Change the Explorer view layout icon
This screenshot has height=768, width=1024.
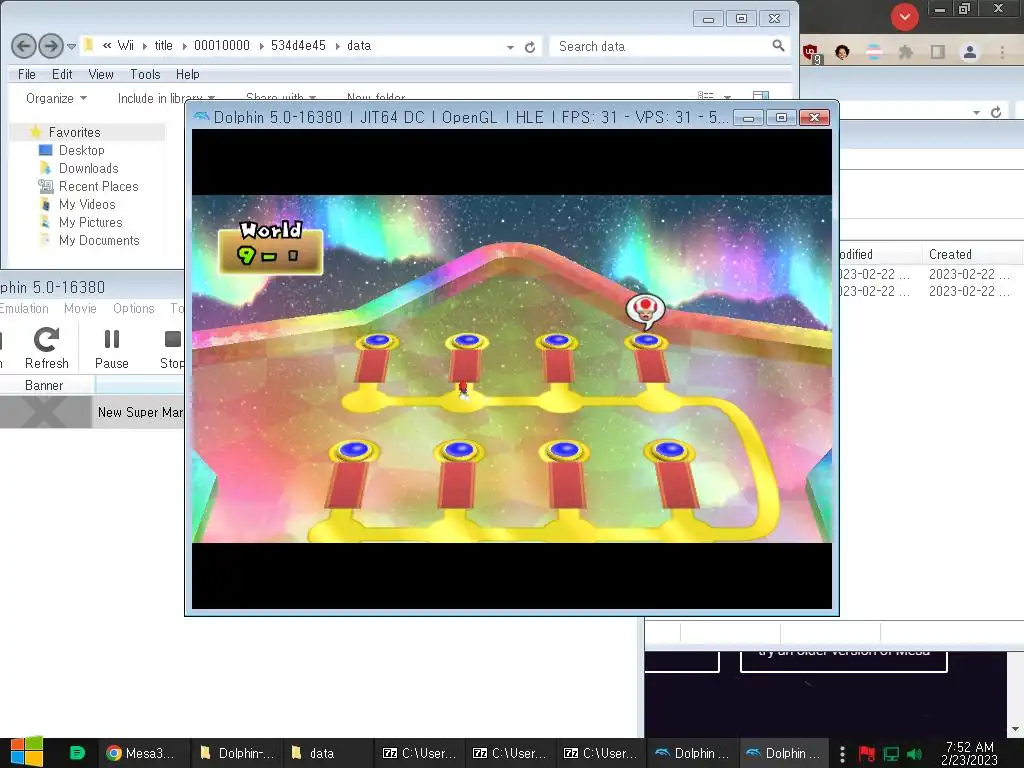(x=705, y=97)
